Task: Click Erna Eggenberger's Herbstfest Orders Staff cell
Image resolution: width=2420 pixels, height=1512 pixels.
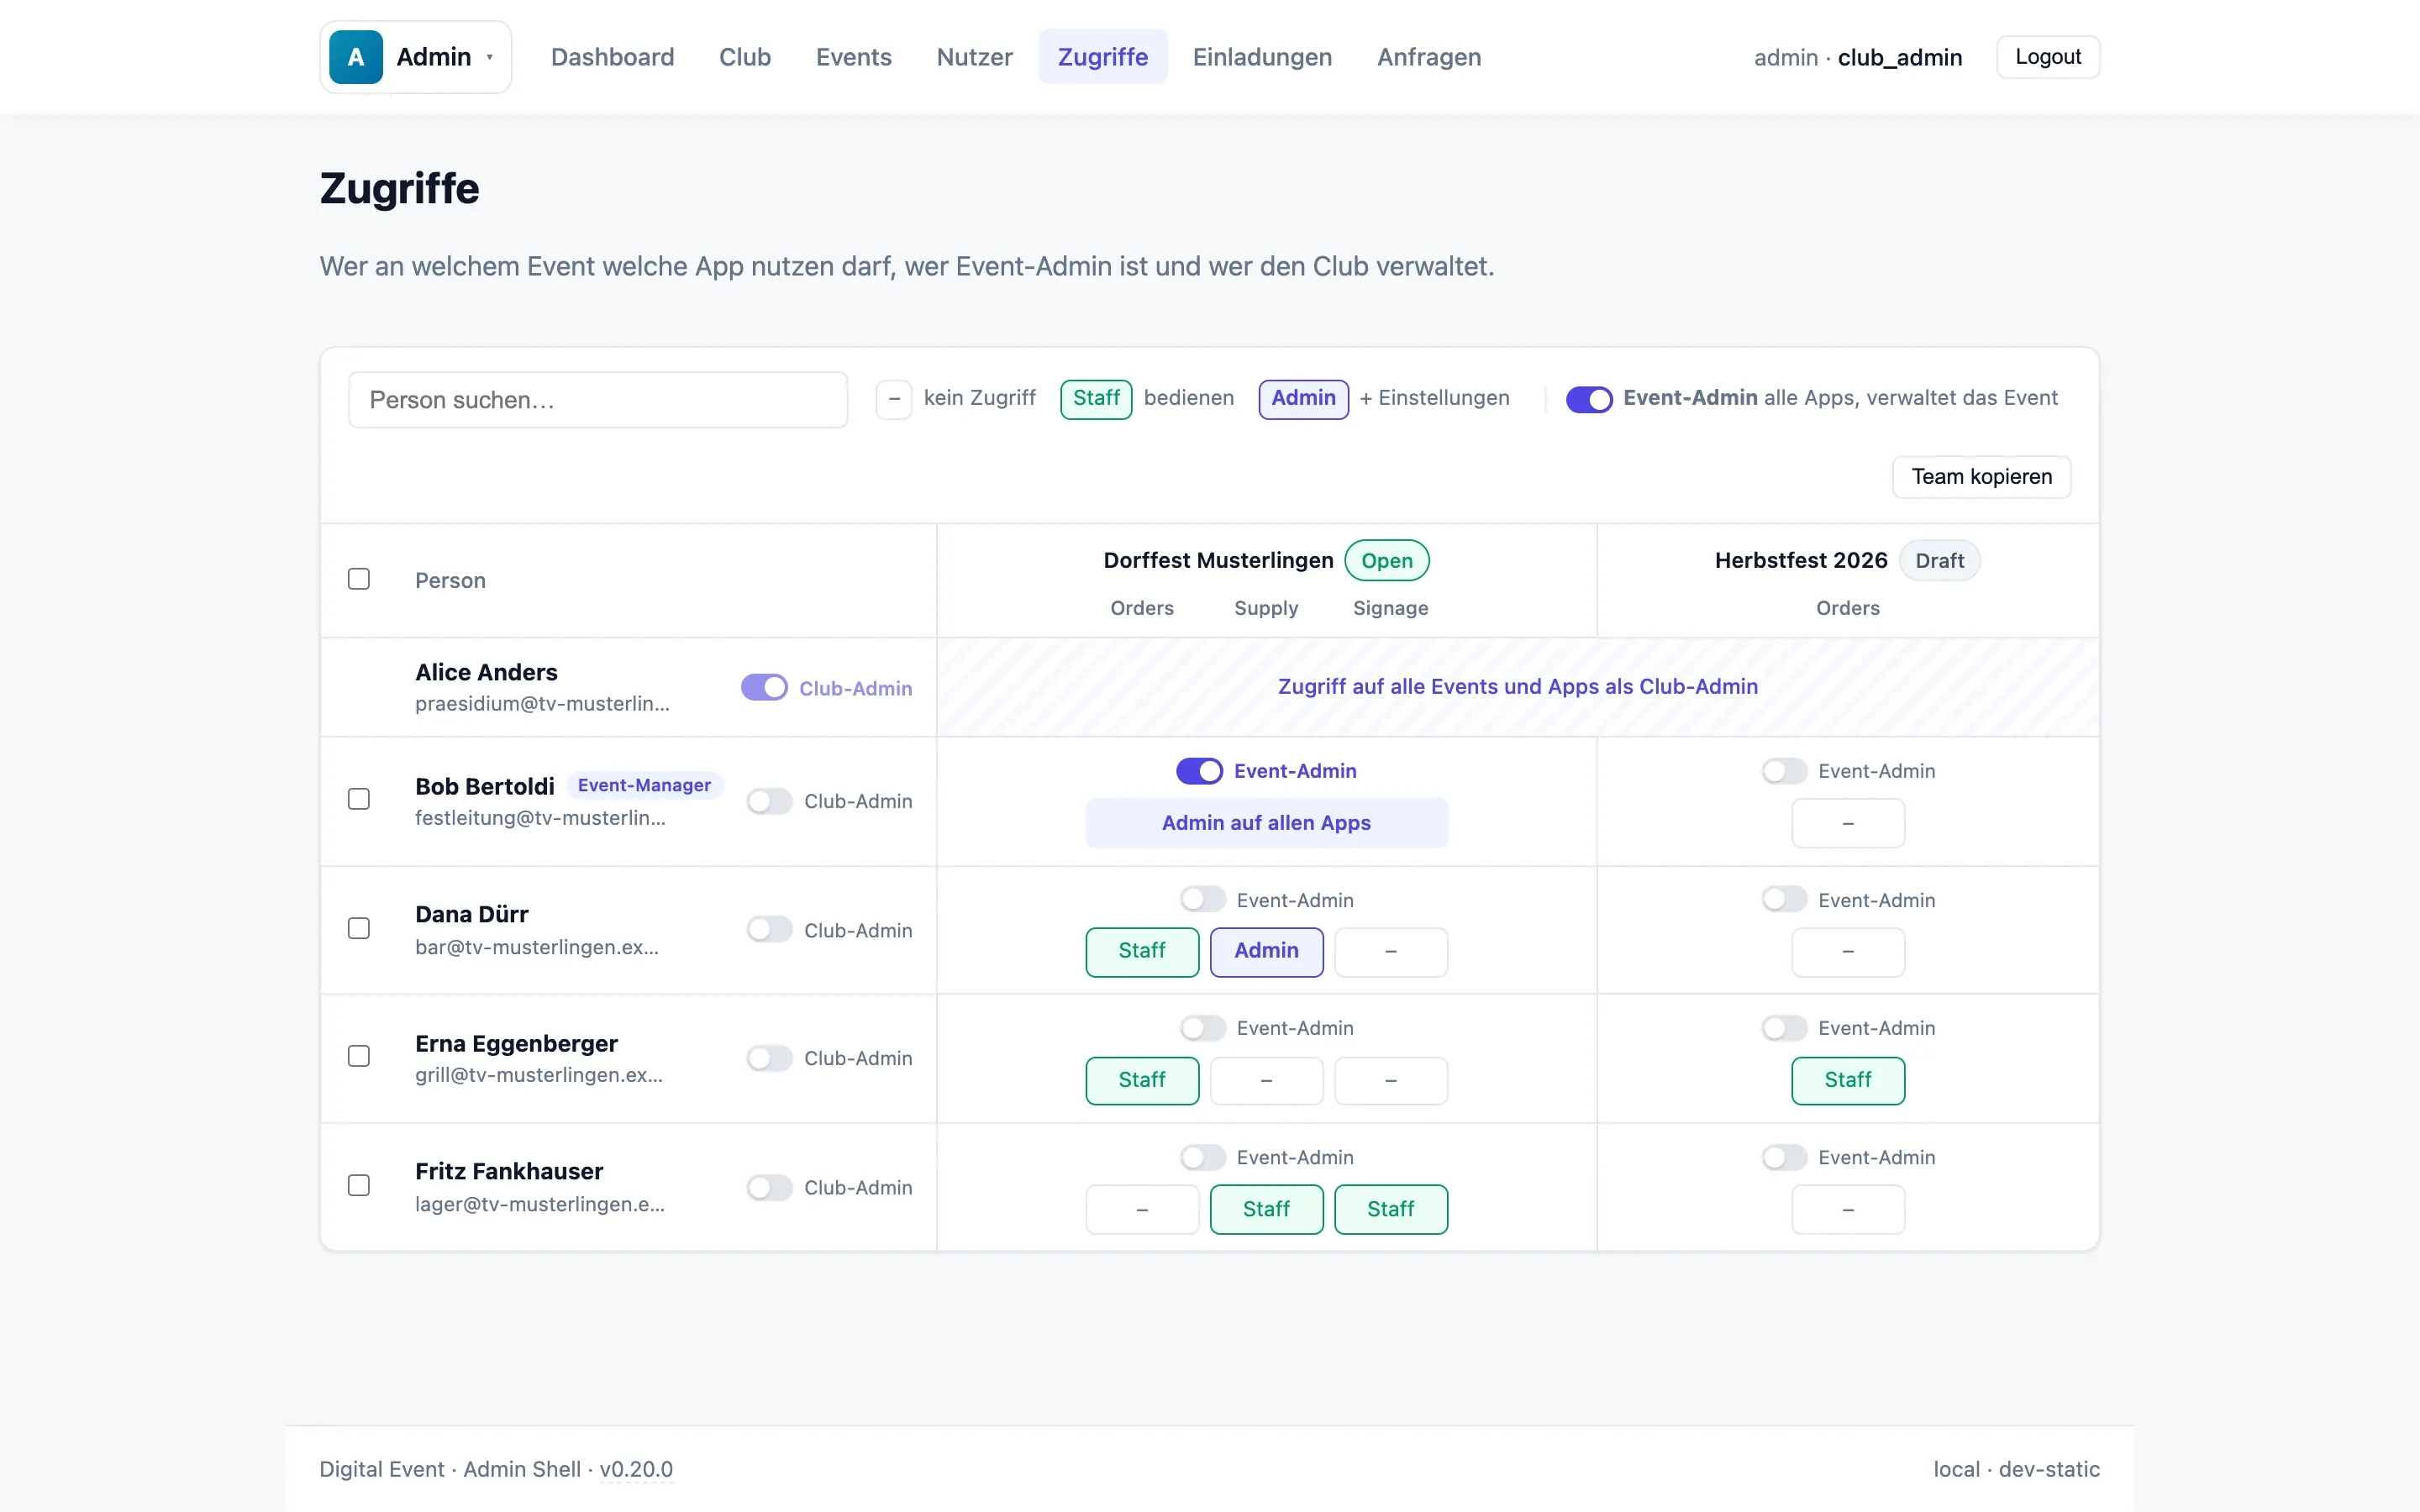Action: [1847, 1081]
